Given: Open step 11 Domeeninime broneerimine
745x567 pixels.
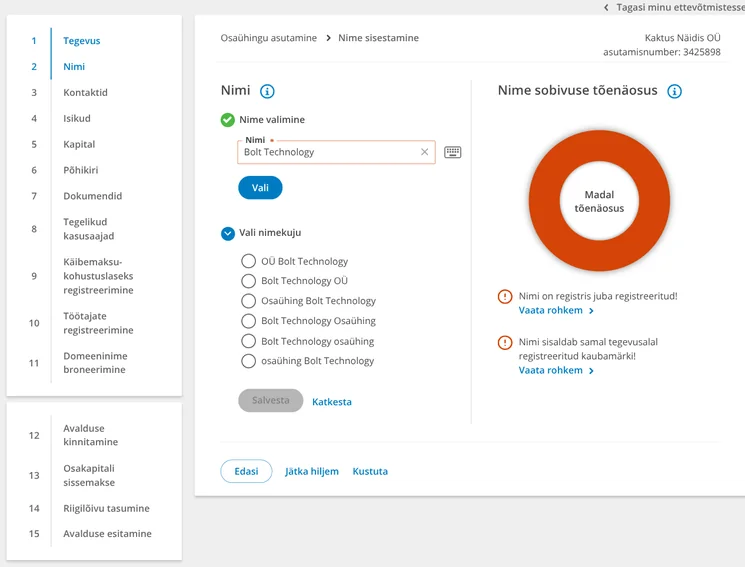Looking at the screenshot, I should point(96,363).
